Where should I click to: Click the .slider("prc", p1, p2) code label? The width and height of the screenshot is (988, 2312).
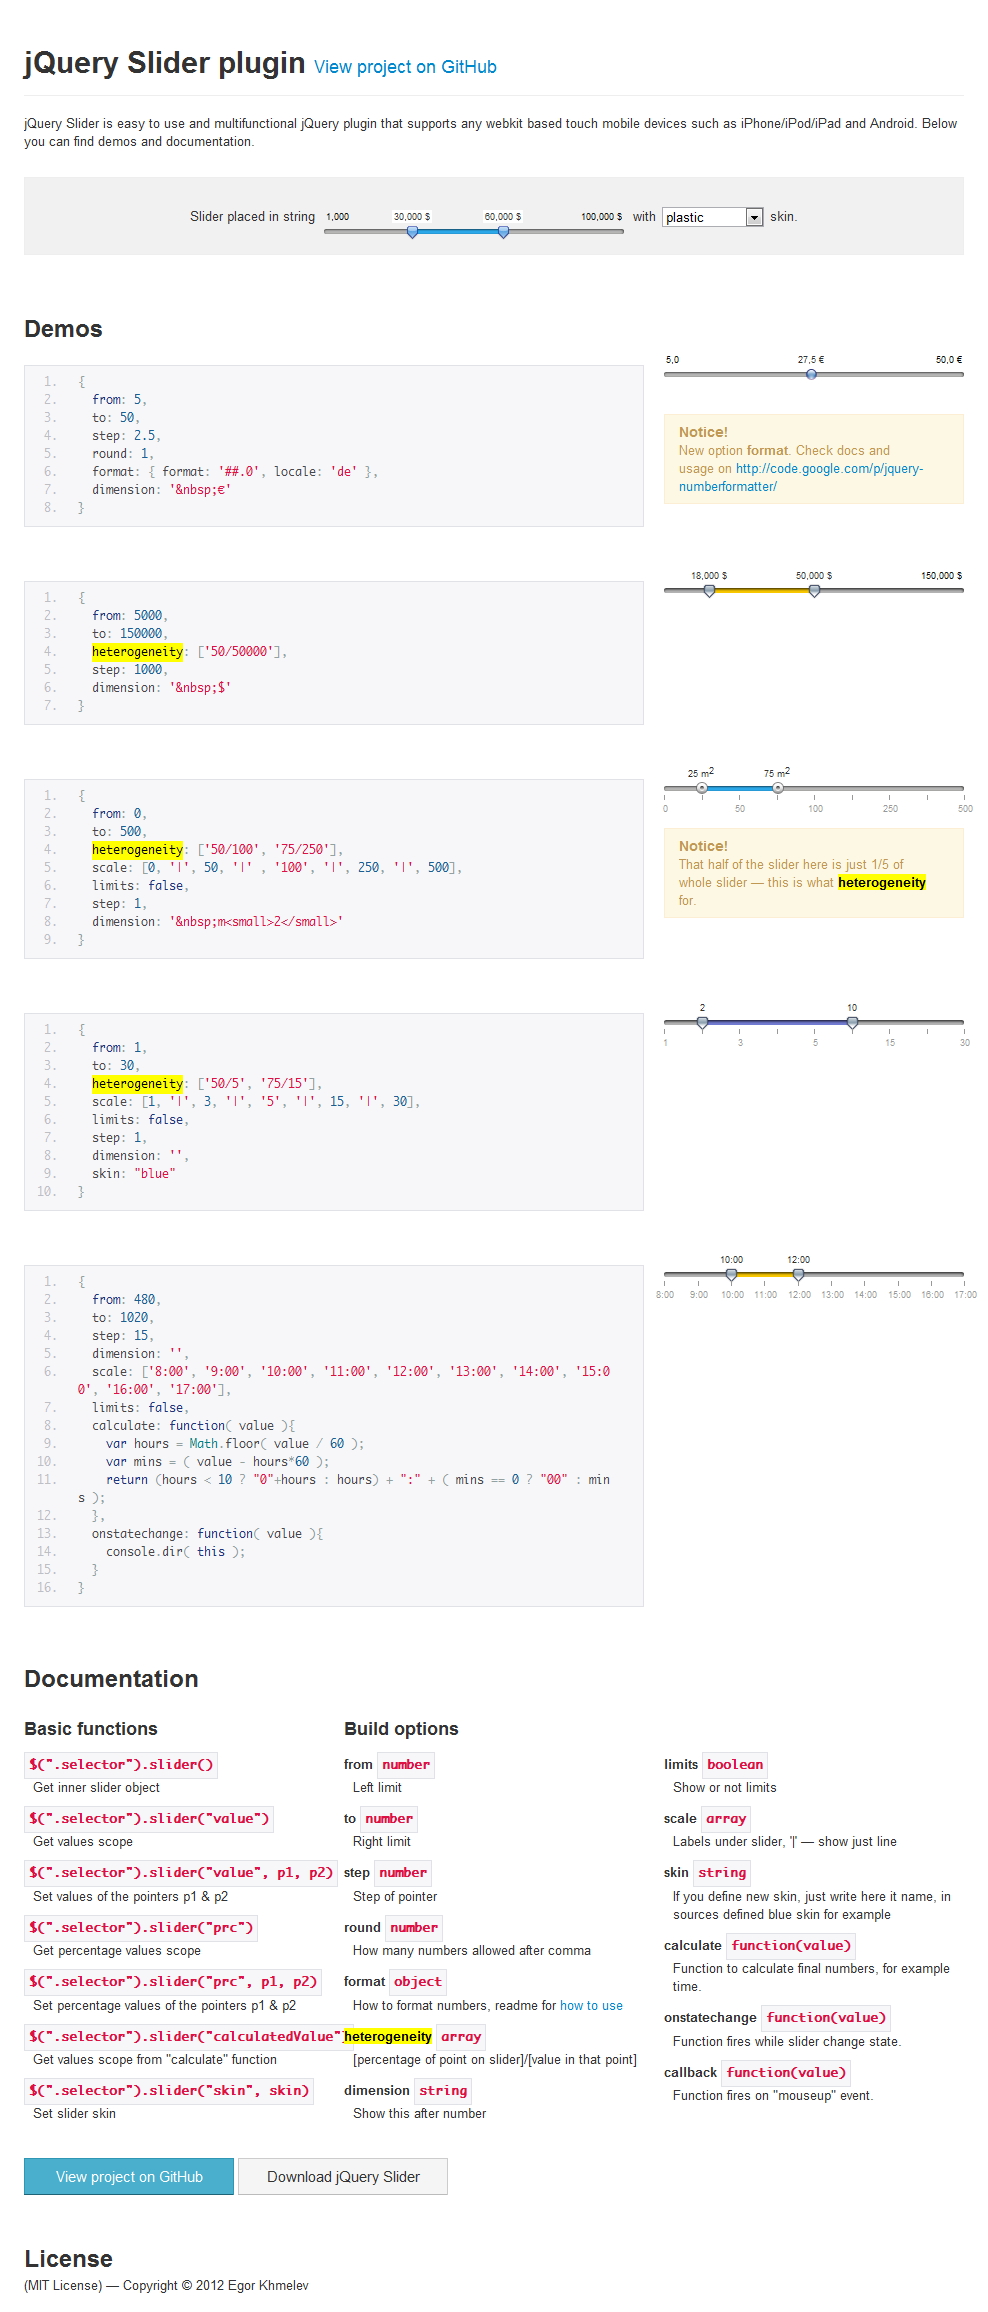tap(173, 1981)
